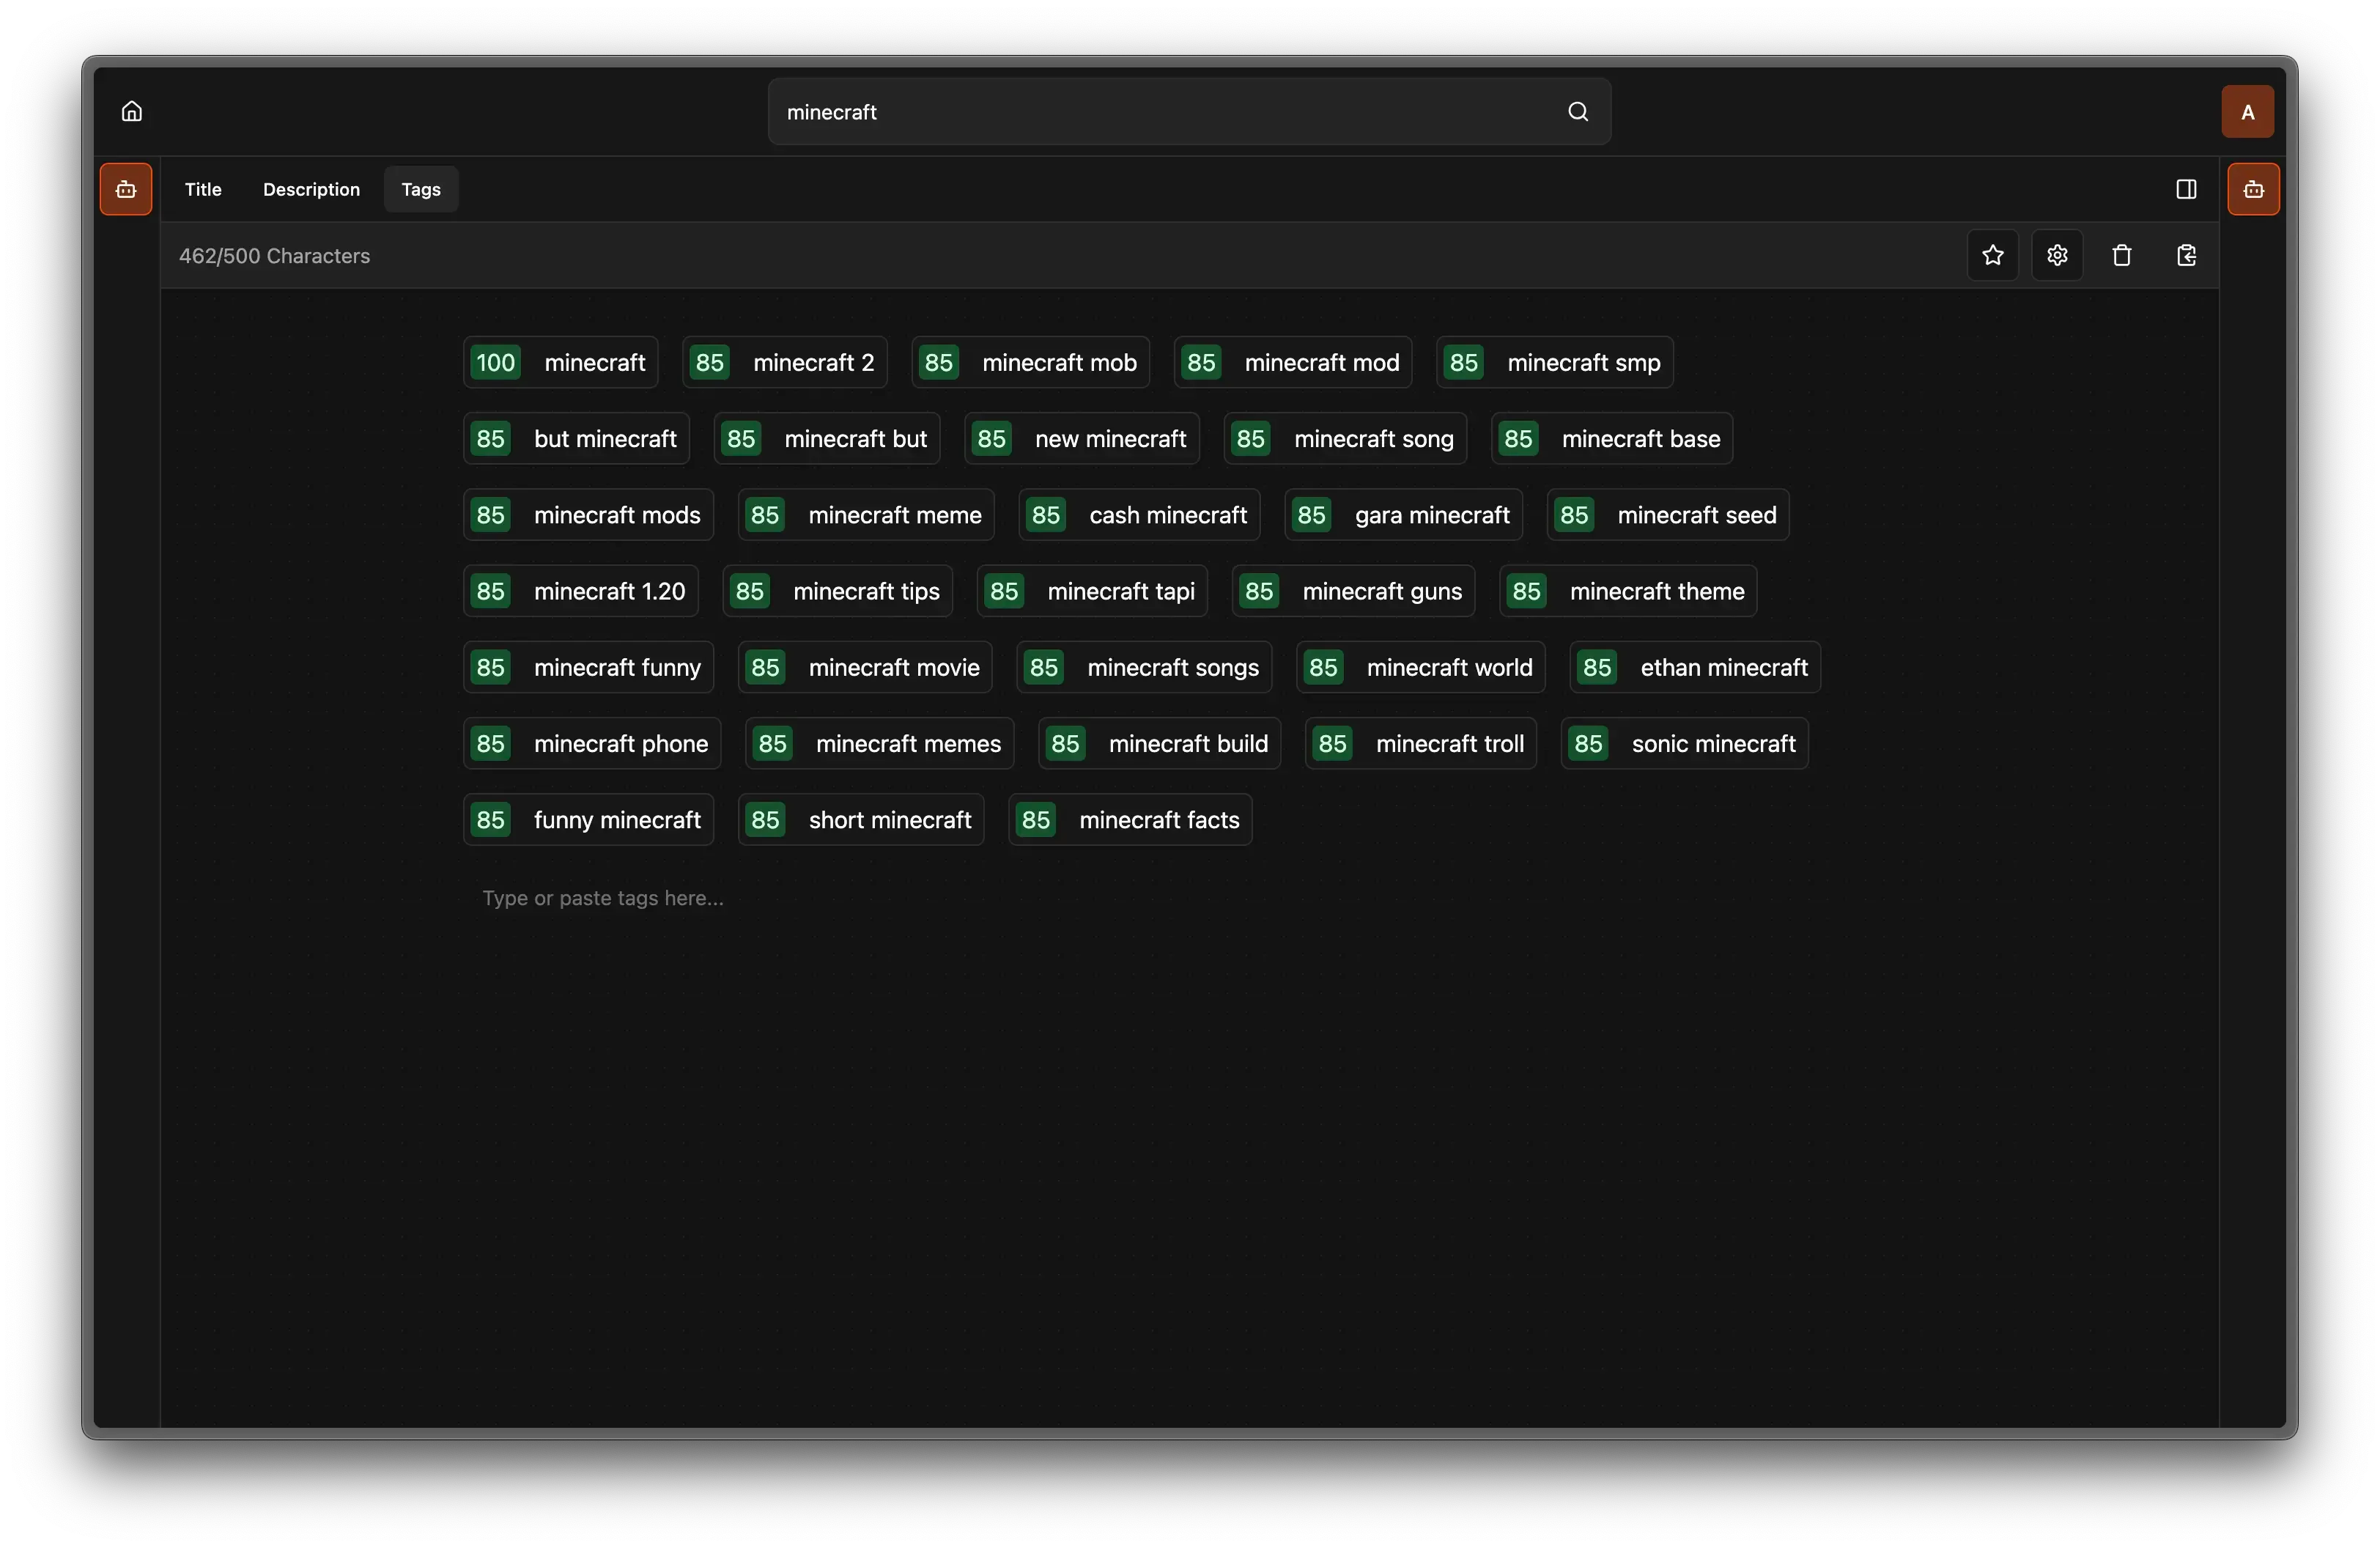Click the 'new minecraft' tag
This screenshot has height=1548, width=2380.
point(1081,438)
